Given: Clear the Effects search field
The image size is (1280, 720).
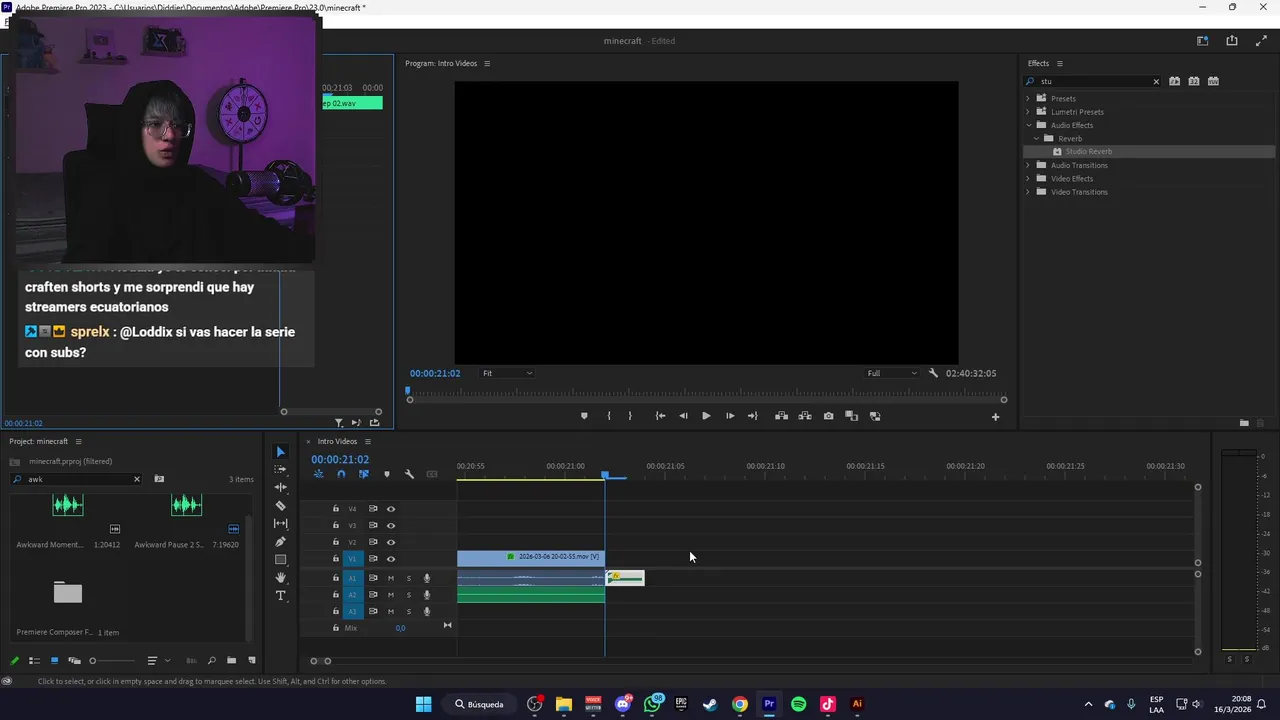Looking at the screenshot, I should pos(1156,82).
